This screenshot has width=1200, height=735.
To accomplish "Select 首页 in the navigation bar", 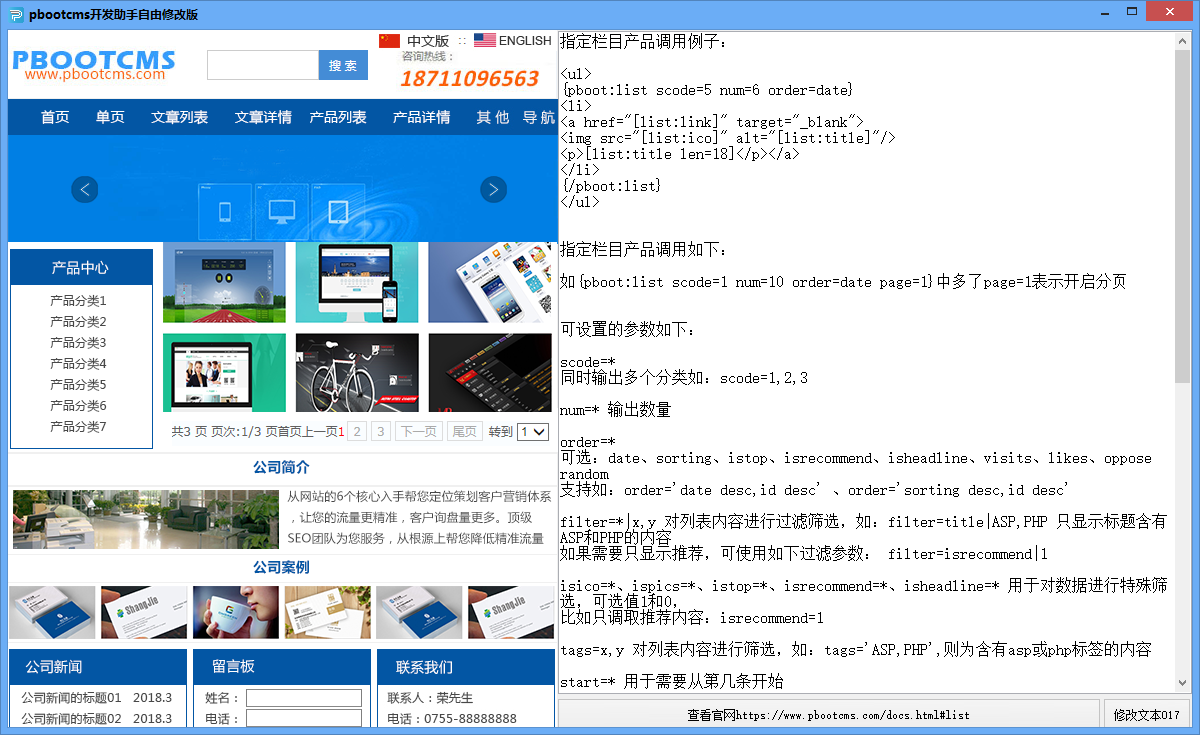I will pos(55,117).
